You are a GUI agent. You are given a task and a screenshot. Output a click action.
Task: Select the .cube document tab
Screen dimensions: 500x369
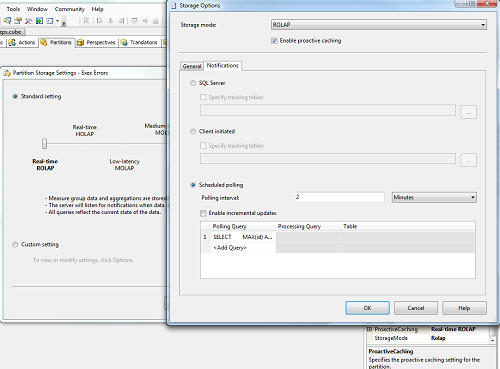tap(12, 32)
